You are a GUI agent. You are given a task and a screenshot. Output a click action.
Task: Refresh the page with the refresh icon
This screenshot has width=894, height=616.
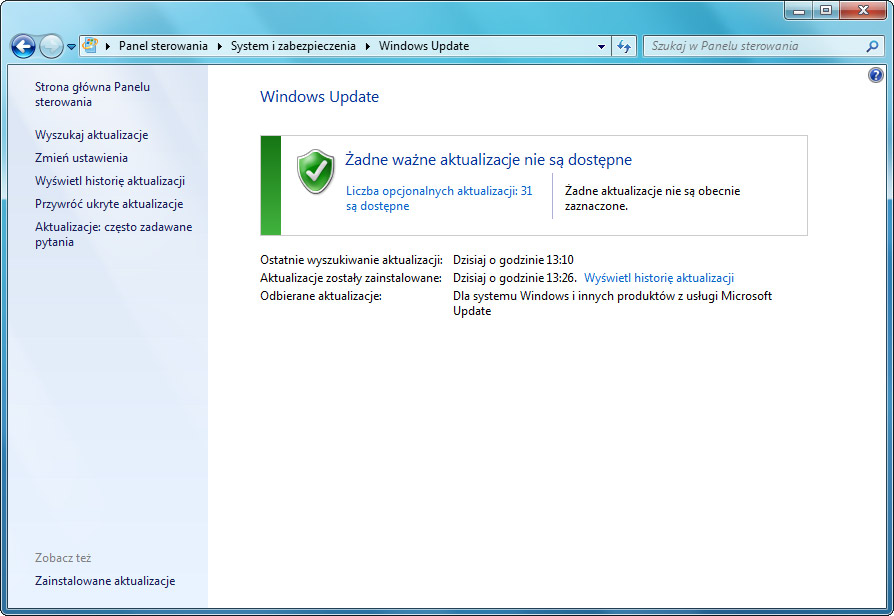(x=624, y=46)
